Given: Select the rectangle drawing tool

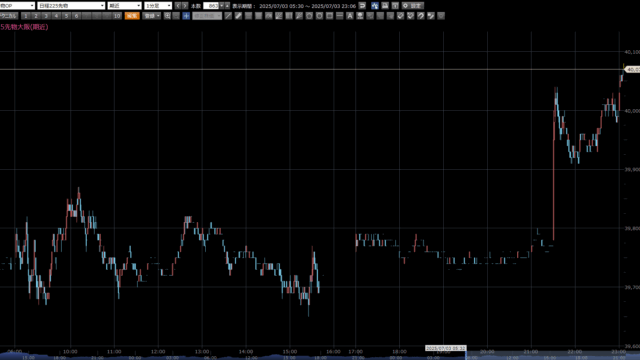Looking at the screenshot, I should click(x=329, y=16).
